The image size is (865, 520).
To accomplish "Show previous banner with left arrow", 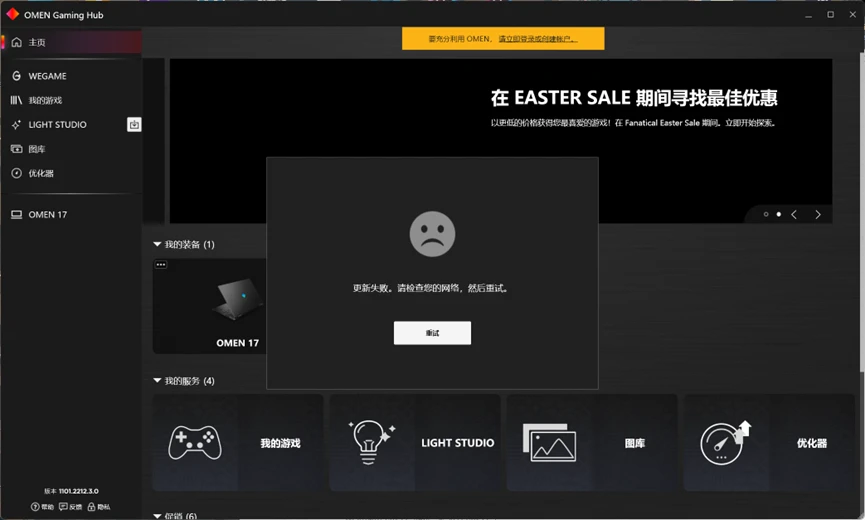I will click(x=794, y=215).
